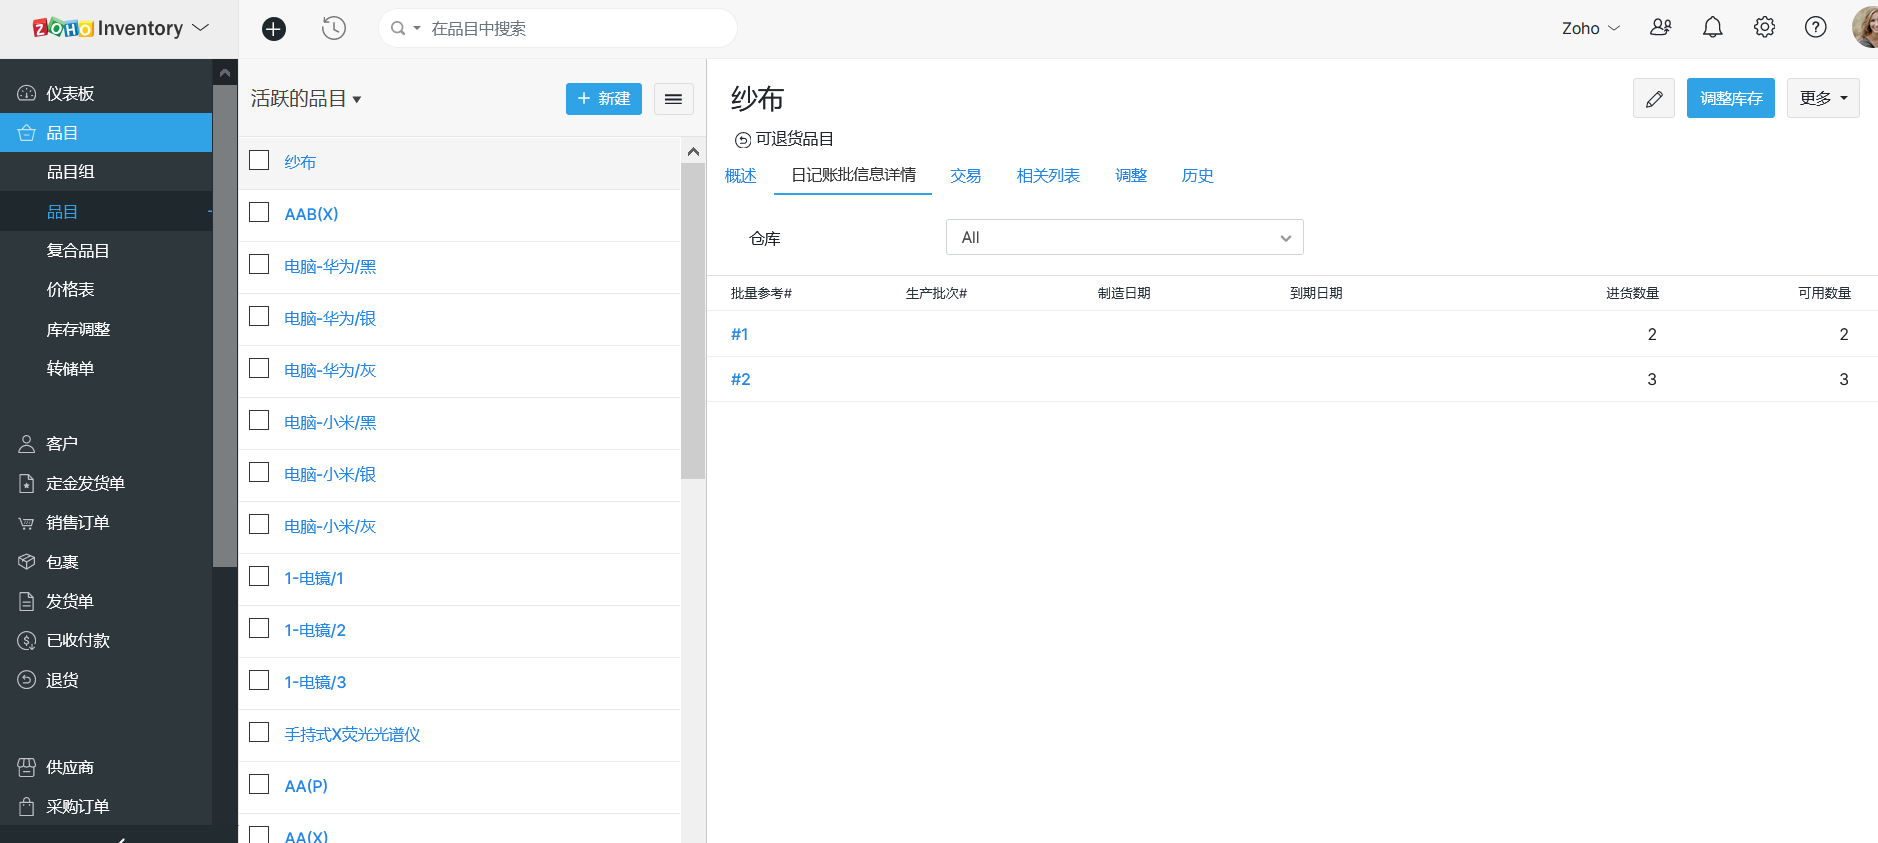Open the recent history clock icon

[334, 29]
